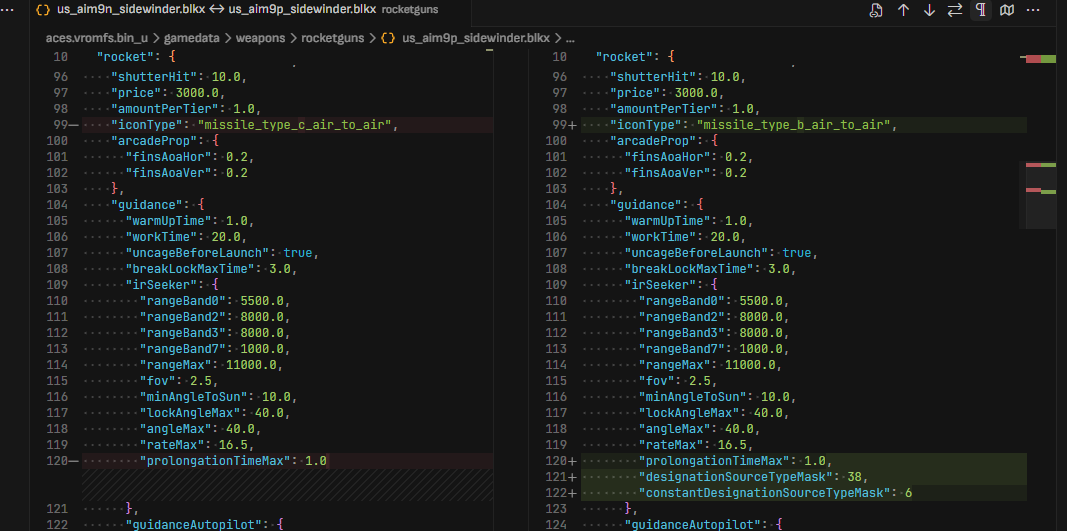Click "rangeBand3": 8000.0 in left pane
Image resolution: width=1067 pixels, height=531 pixels.
216,332
